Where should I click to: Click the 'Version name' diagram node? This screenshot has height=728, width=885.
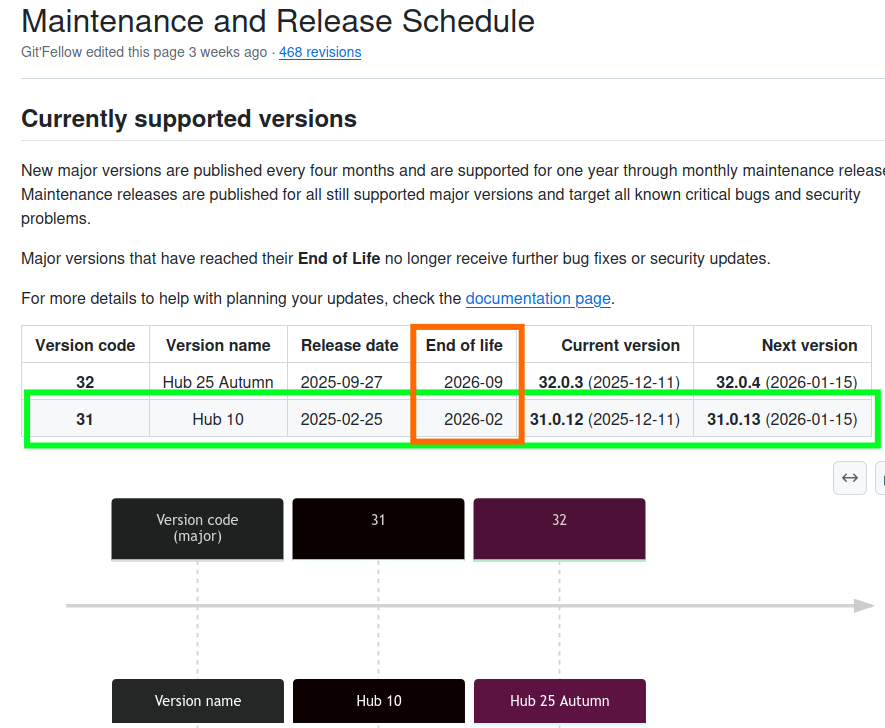tap(197, 701)
